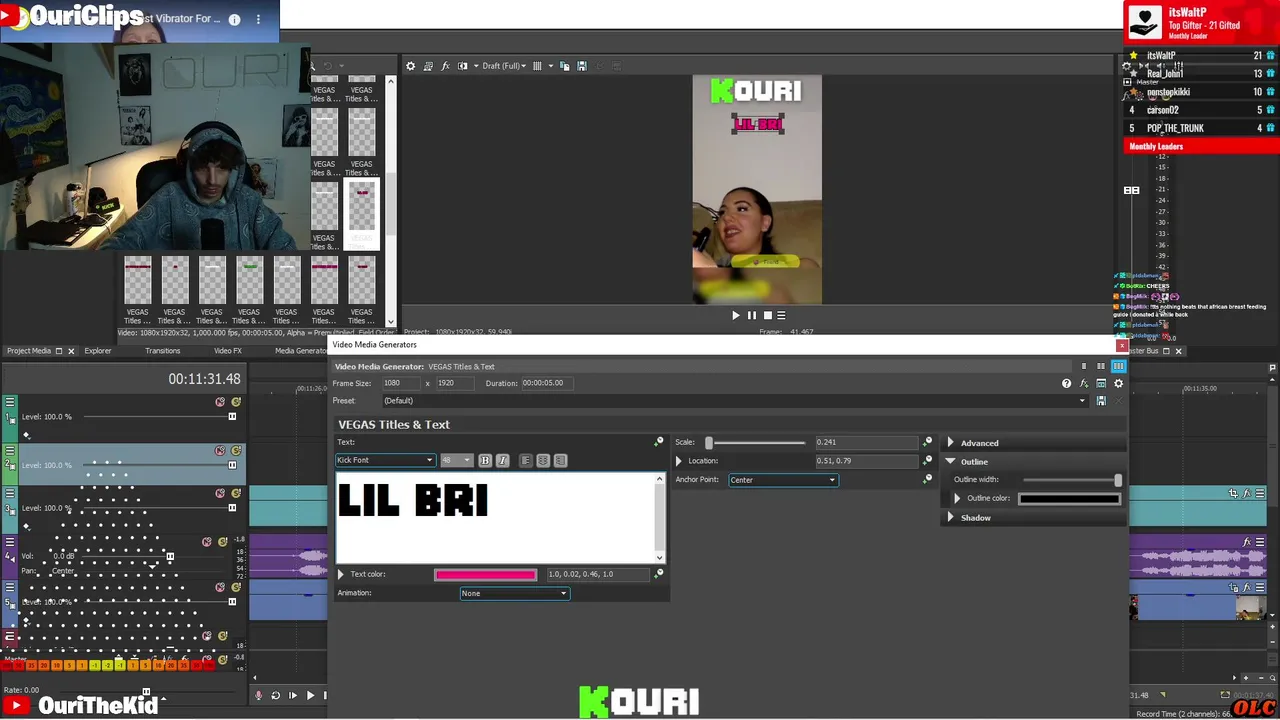Switch to Video FX tab
The image size is (1280, 720).
(228, 351)
